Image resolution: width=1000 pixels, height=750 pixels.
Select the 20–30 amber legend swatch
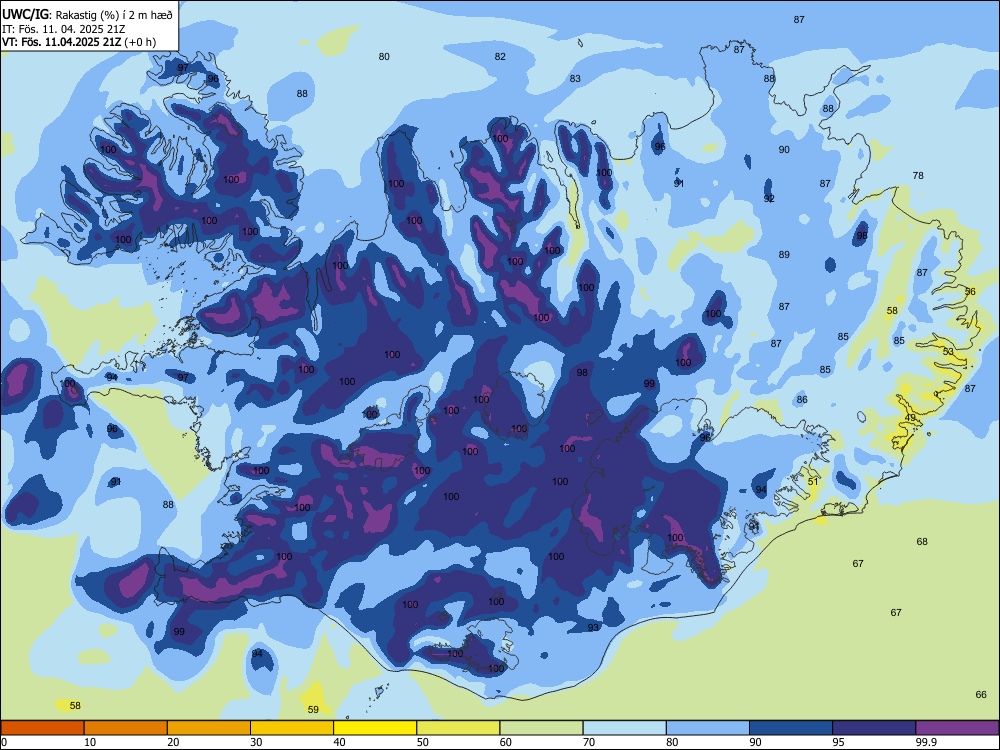209,728
